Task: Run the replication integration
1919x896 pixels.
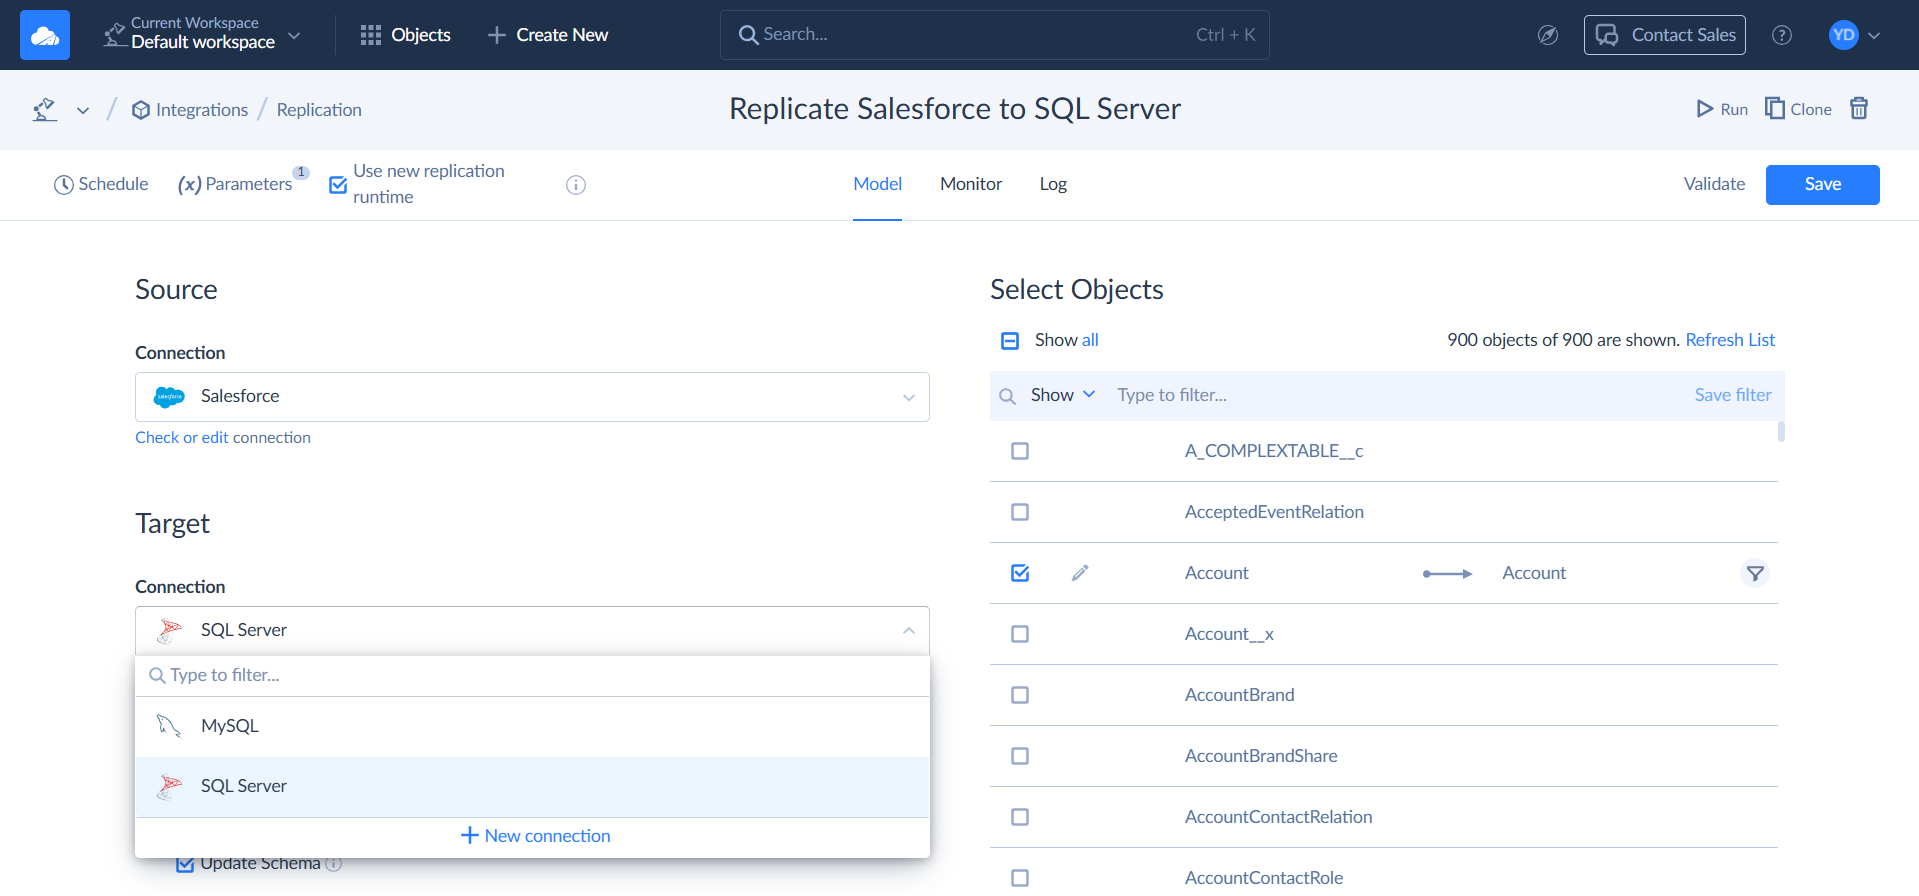Action: [1722, 109]
